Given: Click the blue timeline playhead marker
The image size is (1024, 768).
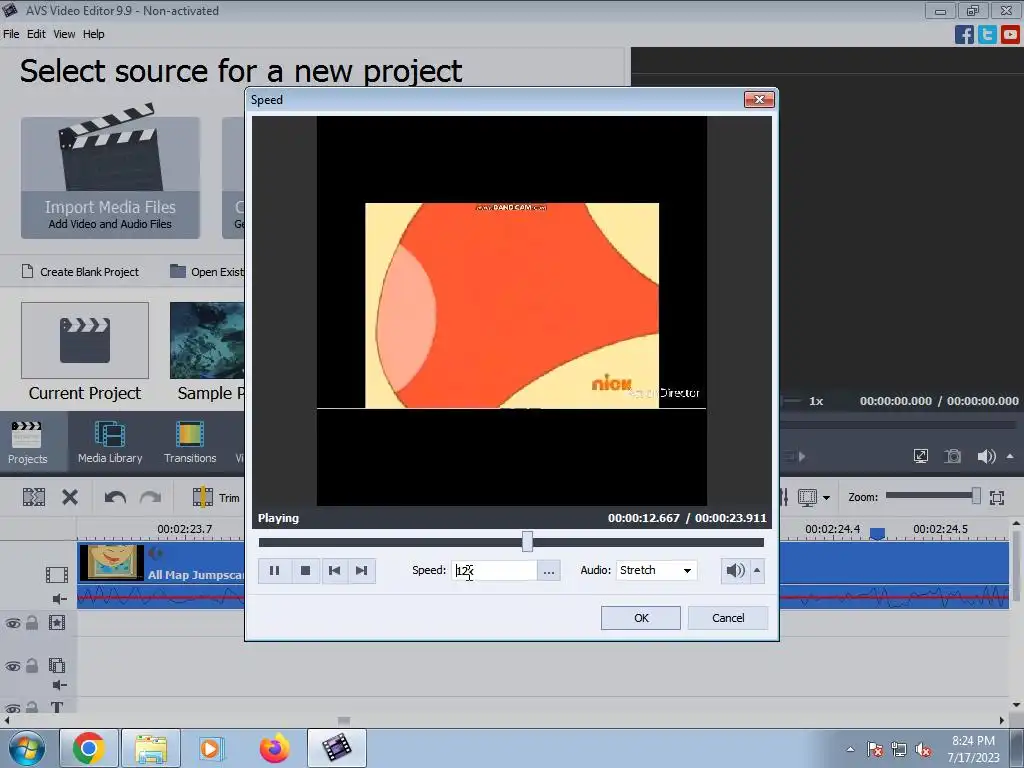Looking at the screenshot, I should point(877,534).
